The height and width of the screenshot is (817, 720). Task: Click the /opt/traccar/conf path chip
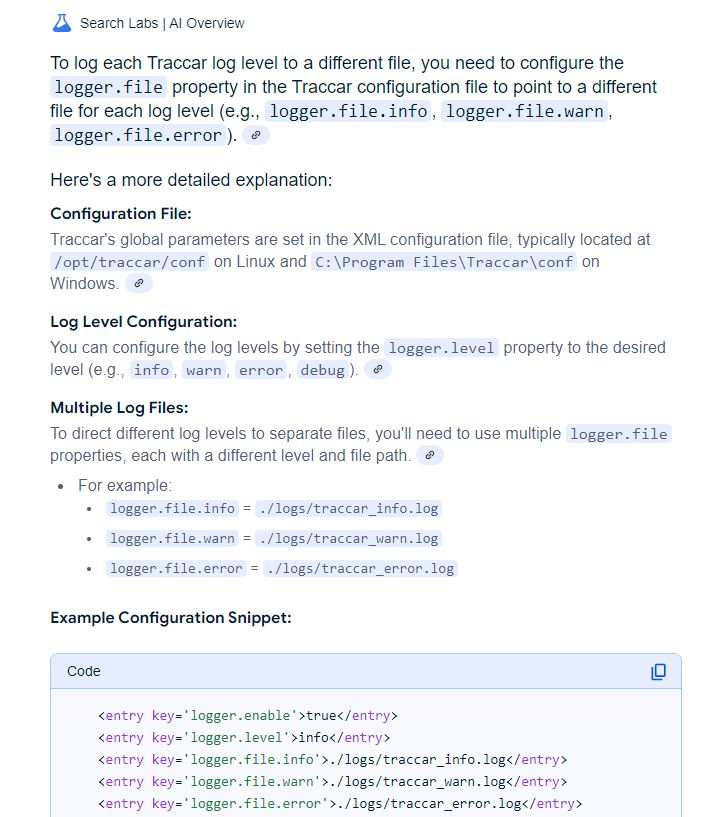129,262
